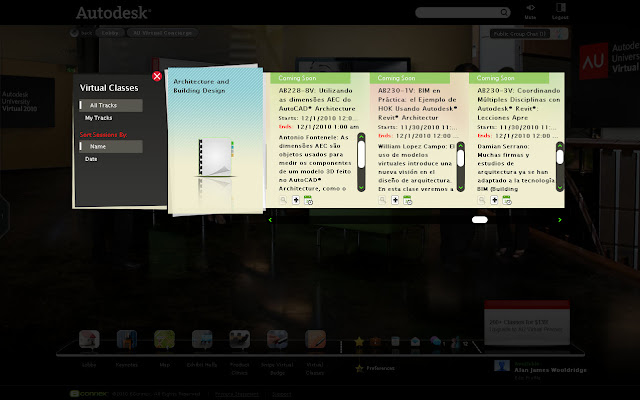Open the Architecture and Building Design track card
The height and width of the screenshot is (400, 640).
pyautogui.click(x=215, y=140)
